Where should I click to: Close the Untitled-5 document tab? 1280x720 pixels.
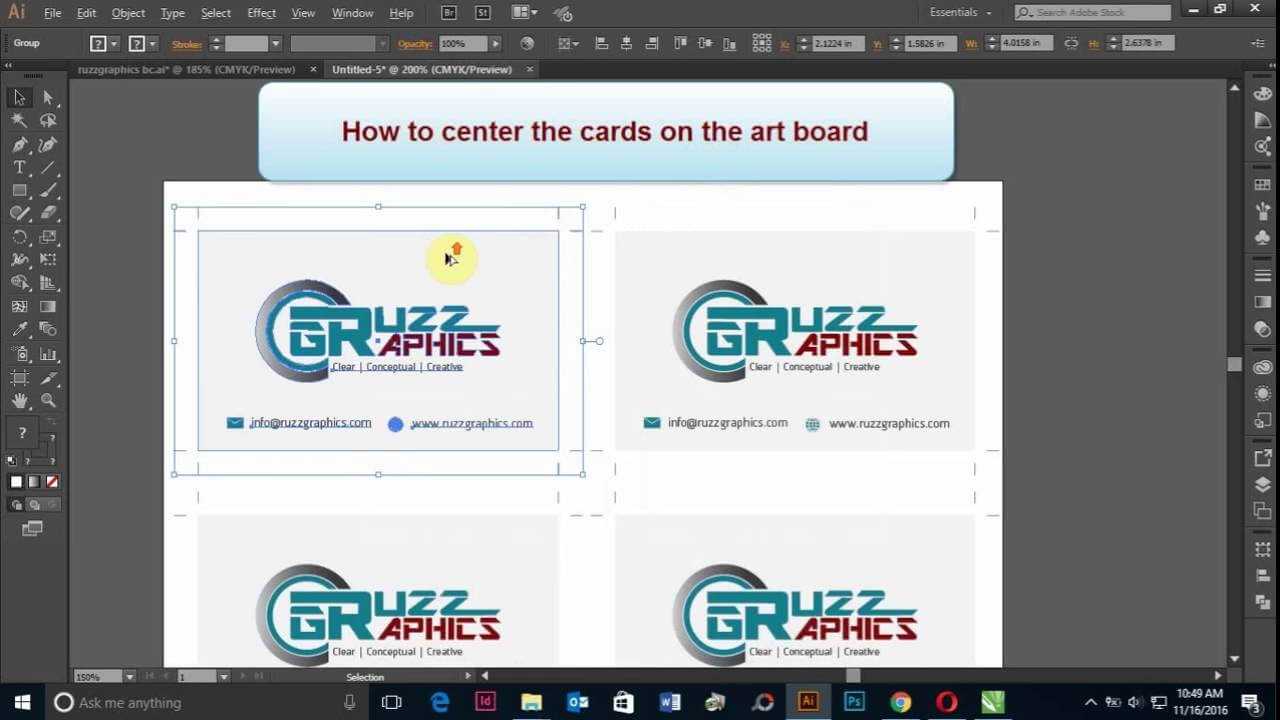pos(529,70)
